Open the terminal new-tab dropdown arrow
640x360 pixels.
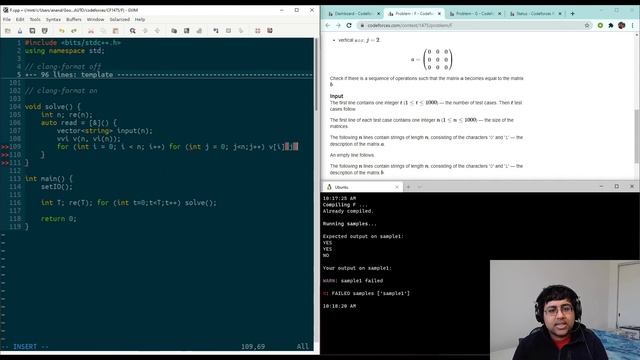click(x=420, y=187)
